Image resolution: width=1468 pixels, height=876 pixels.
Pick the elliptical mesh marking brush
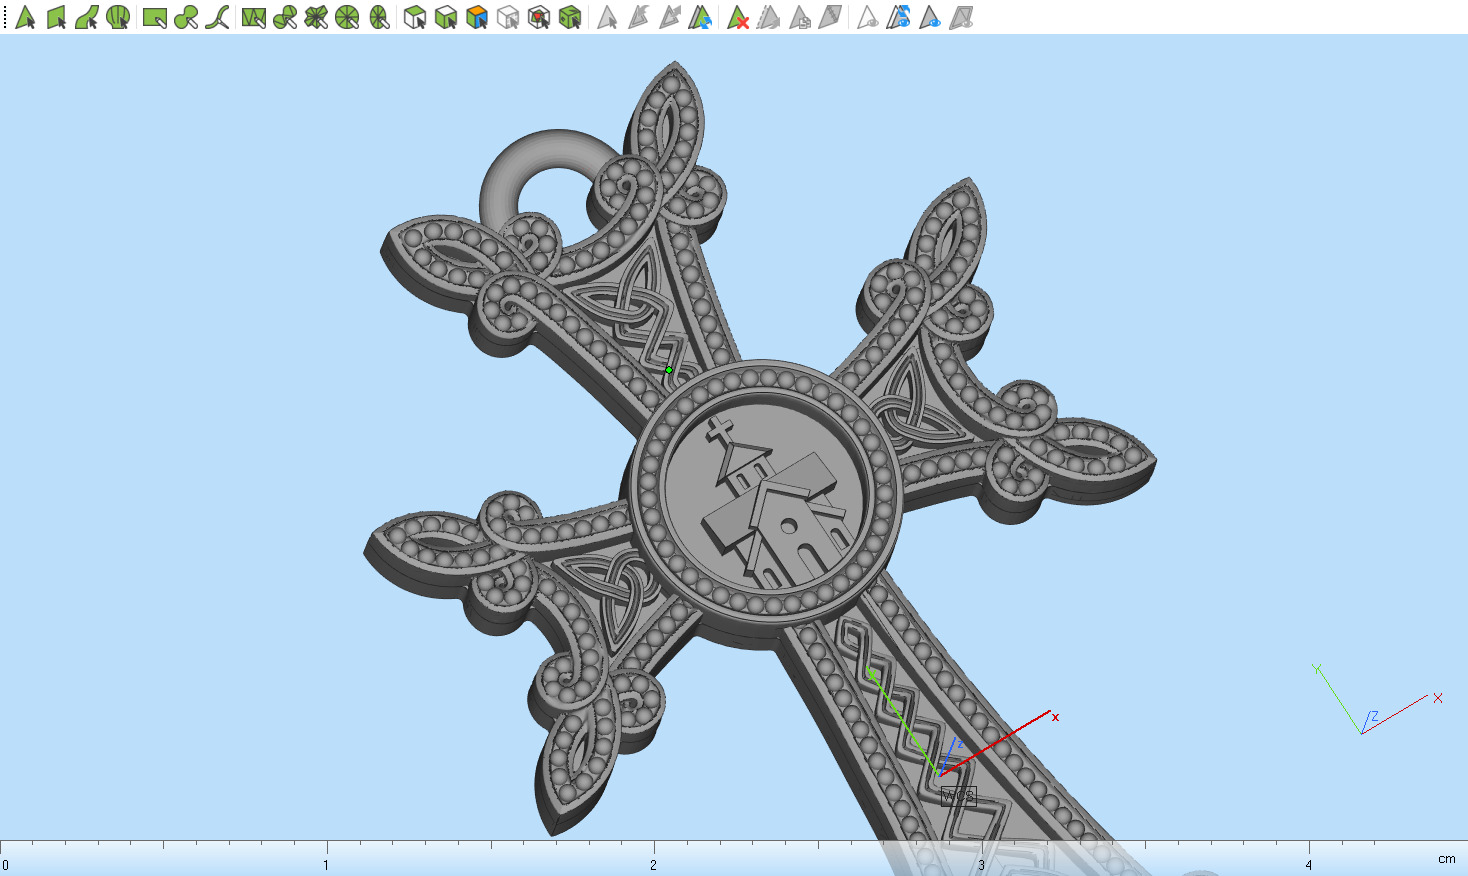pyautogui.click(x=378, y=17)
